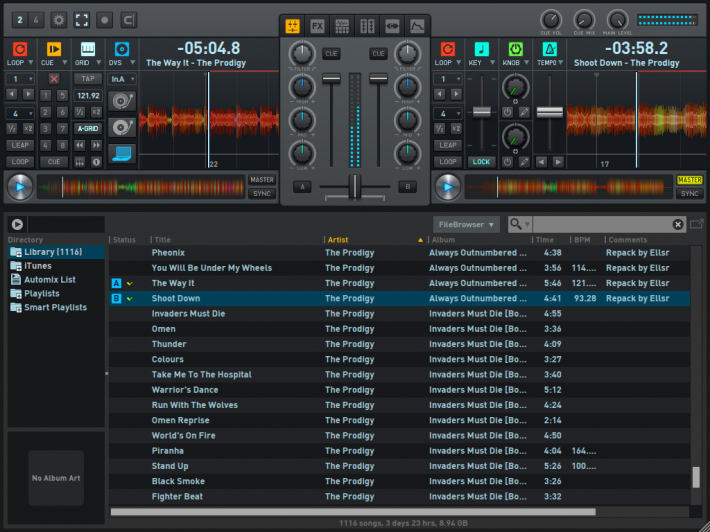Expand deck A CUE panel dropdown arrow
The width and height of the screenshot is (710, 532).
point(65,62)
